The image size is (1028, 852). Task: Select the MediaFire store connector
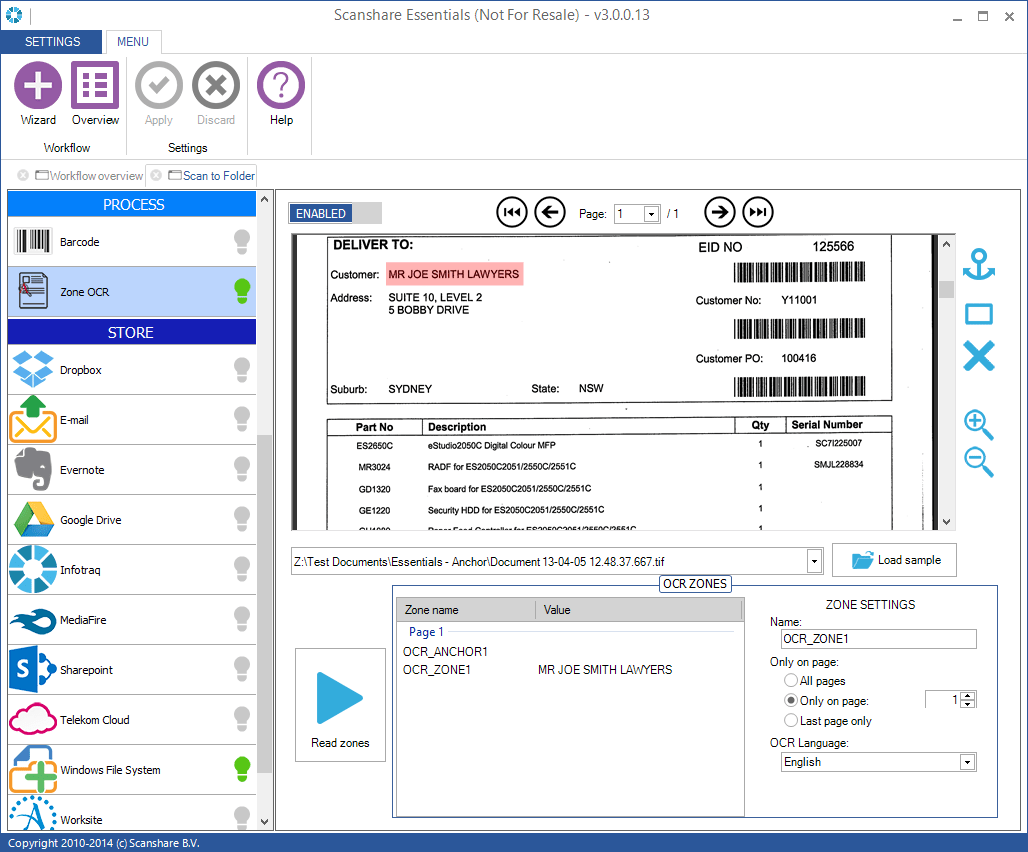tap(132, 620)
